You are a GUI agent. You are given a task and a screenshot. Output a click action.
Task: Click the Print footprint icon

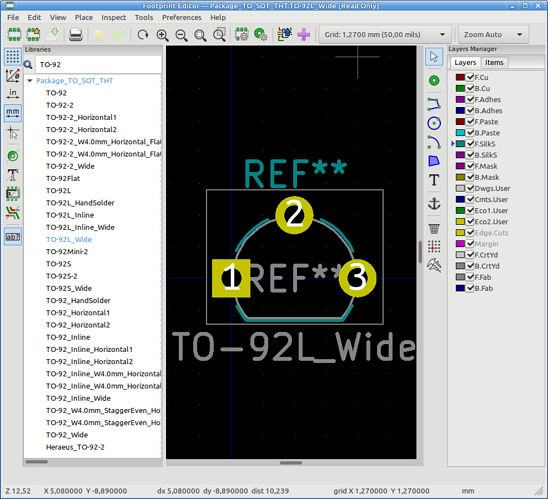point(75,35)
